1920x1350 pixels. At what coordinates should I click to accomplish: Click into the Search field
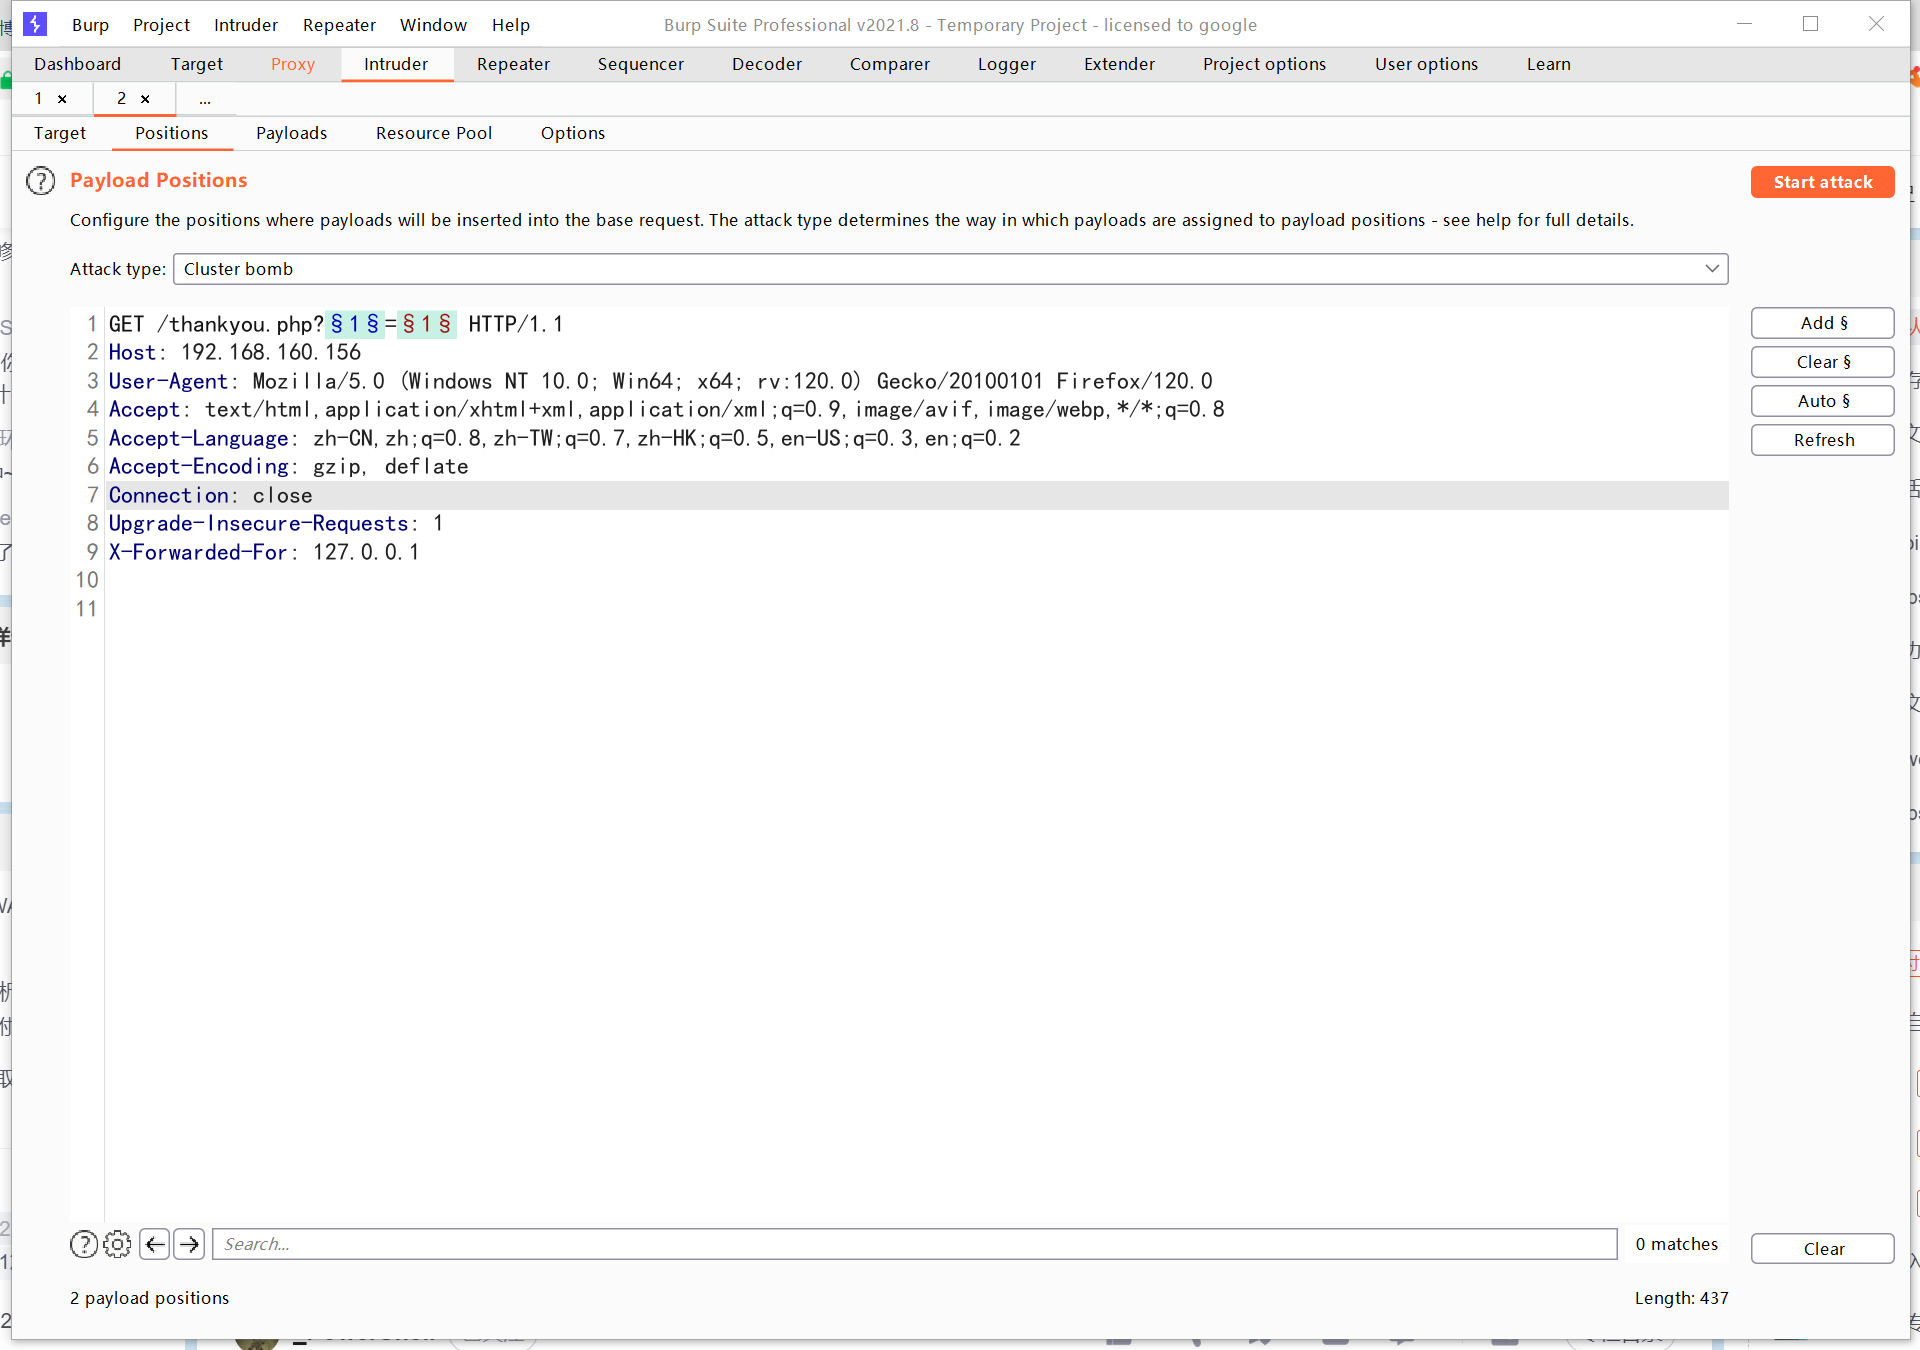pyautogui.click(x=914, y=1244)
